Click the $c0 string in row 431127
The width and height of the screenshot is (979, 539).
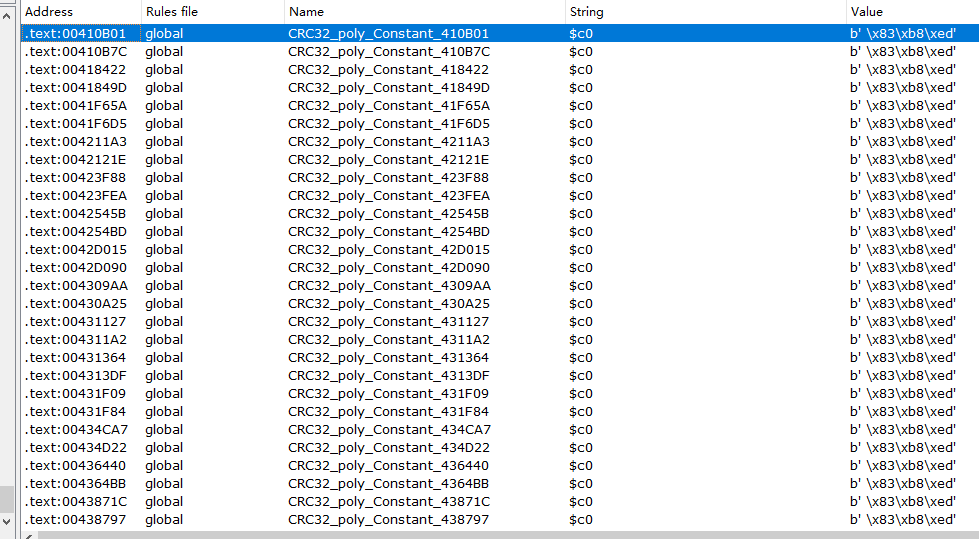click(x=581, y=322)
